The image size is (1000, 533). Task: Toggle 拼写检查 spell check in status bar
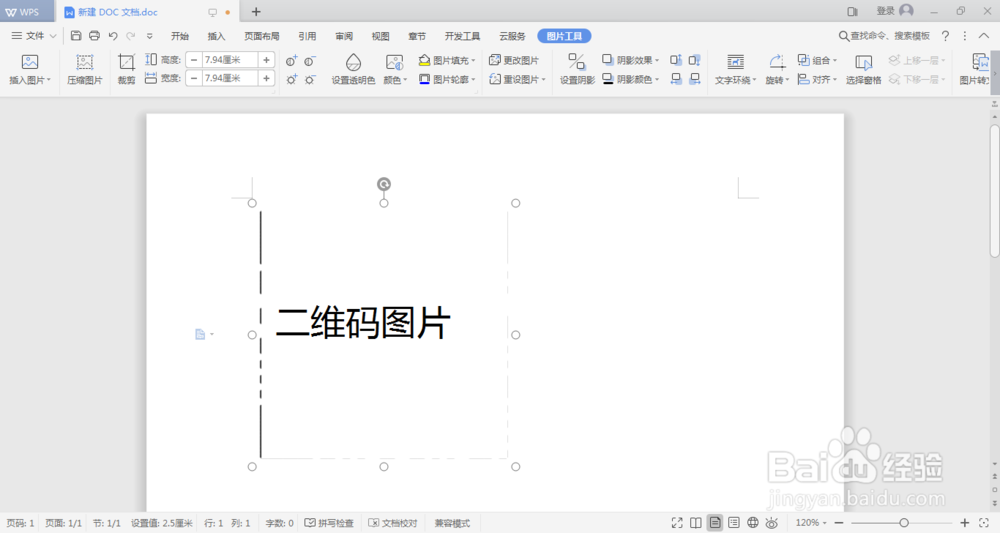point(329,523)
